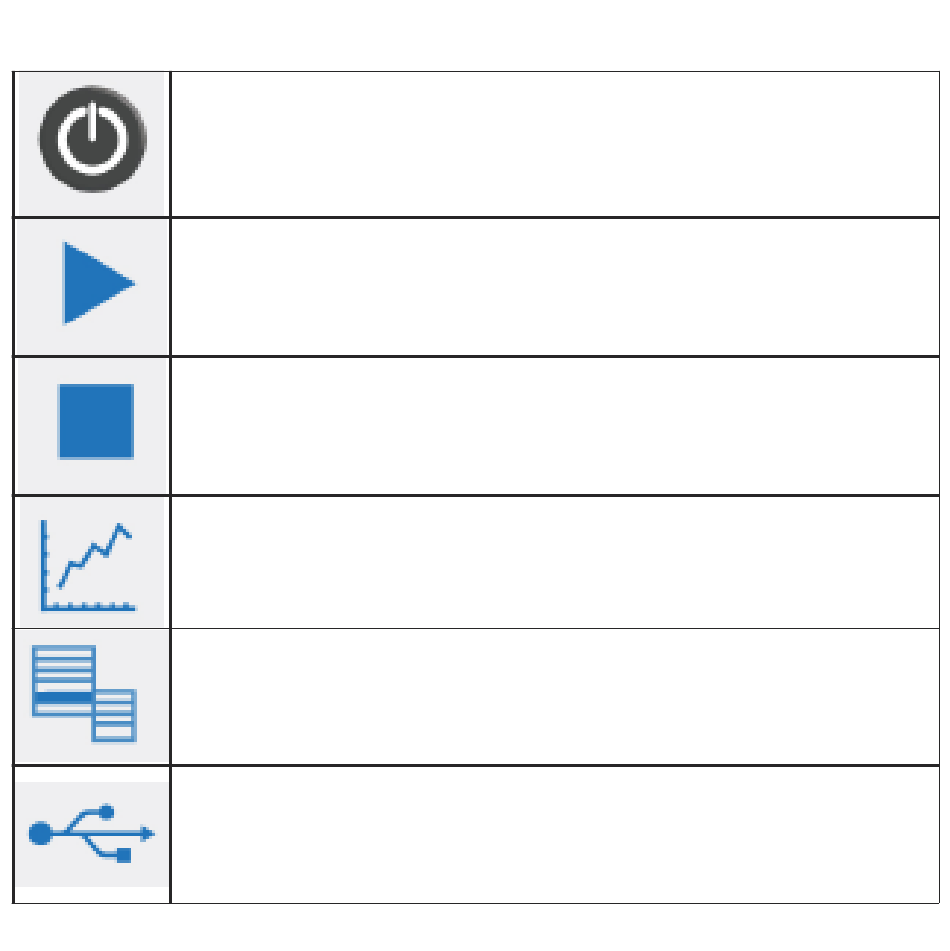This screenshot has height=951, width=950.
Task: Start with the blue play triangle
Action: (x=98, y=283)
